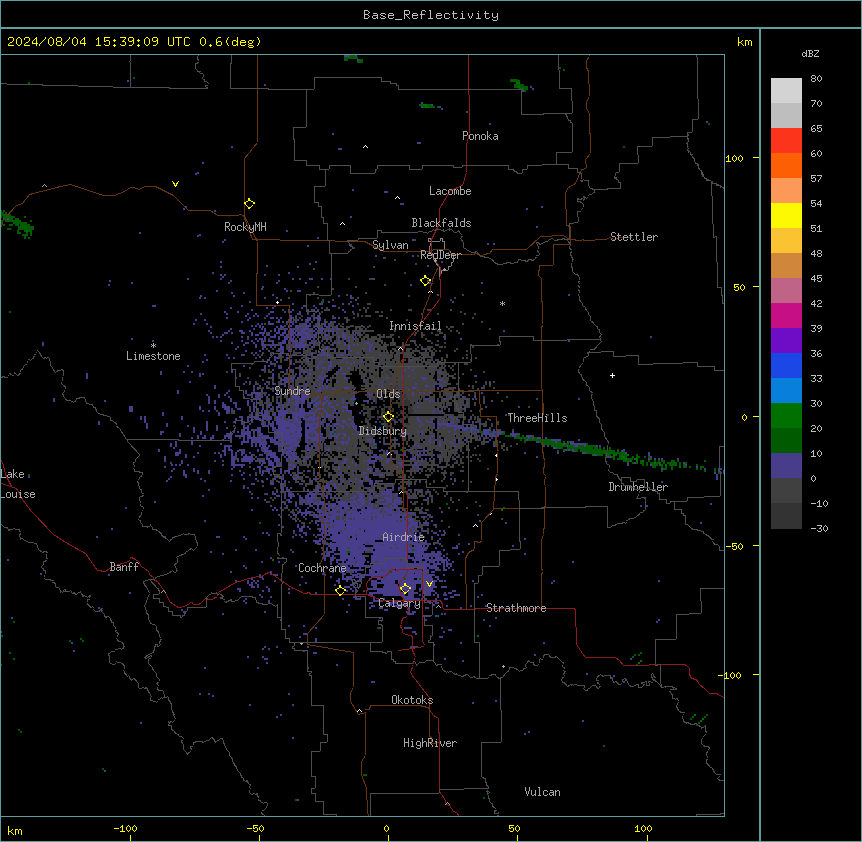Click the yellow v marker east of Calgary
The width and height of the screenshot is (862, 842).
click(429, 584)
